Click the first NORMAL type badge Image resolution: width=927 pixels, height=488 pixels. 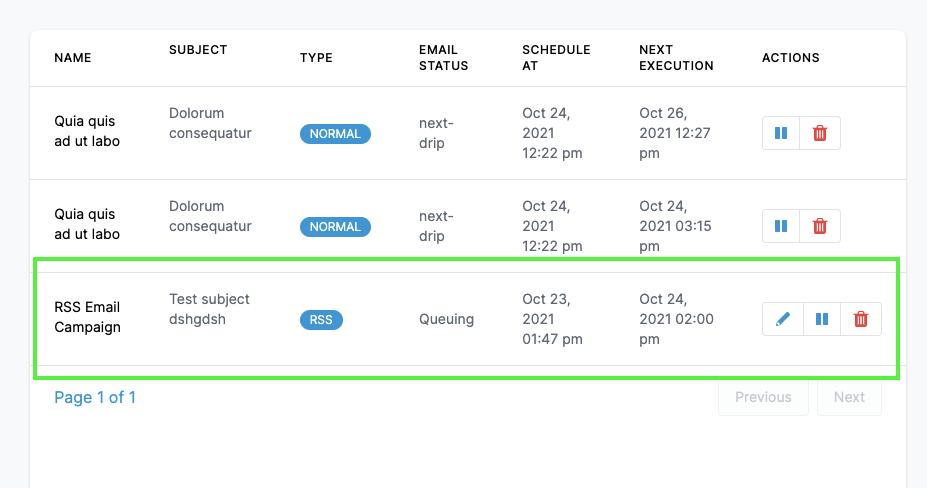coord(335,134)
